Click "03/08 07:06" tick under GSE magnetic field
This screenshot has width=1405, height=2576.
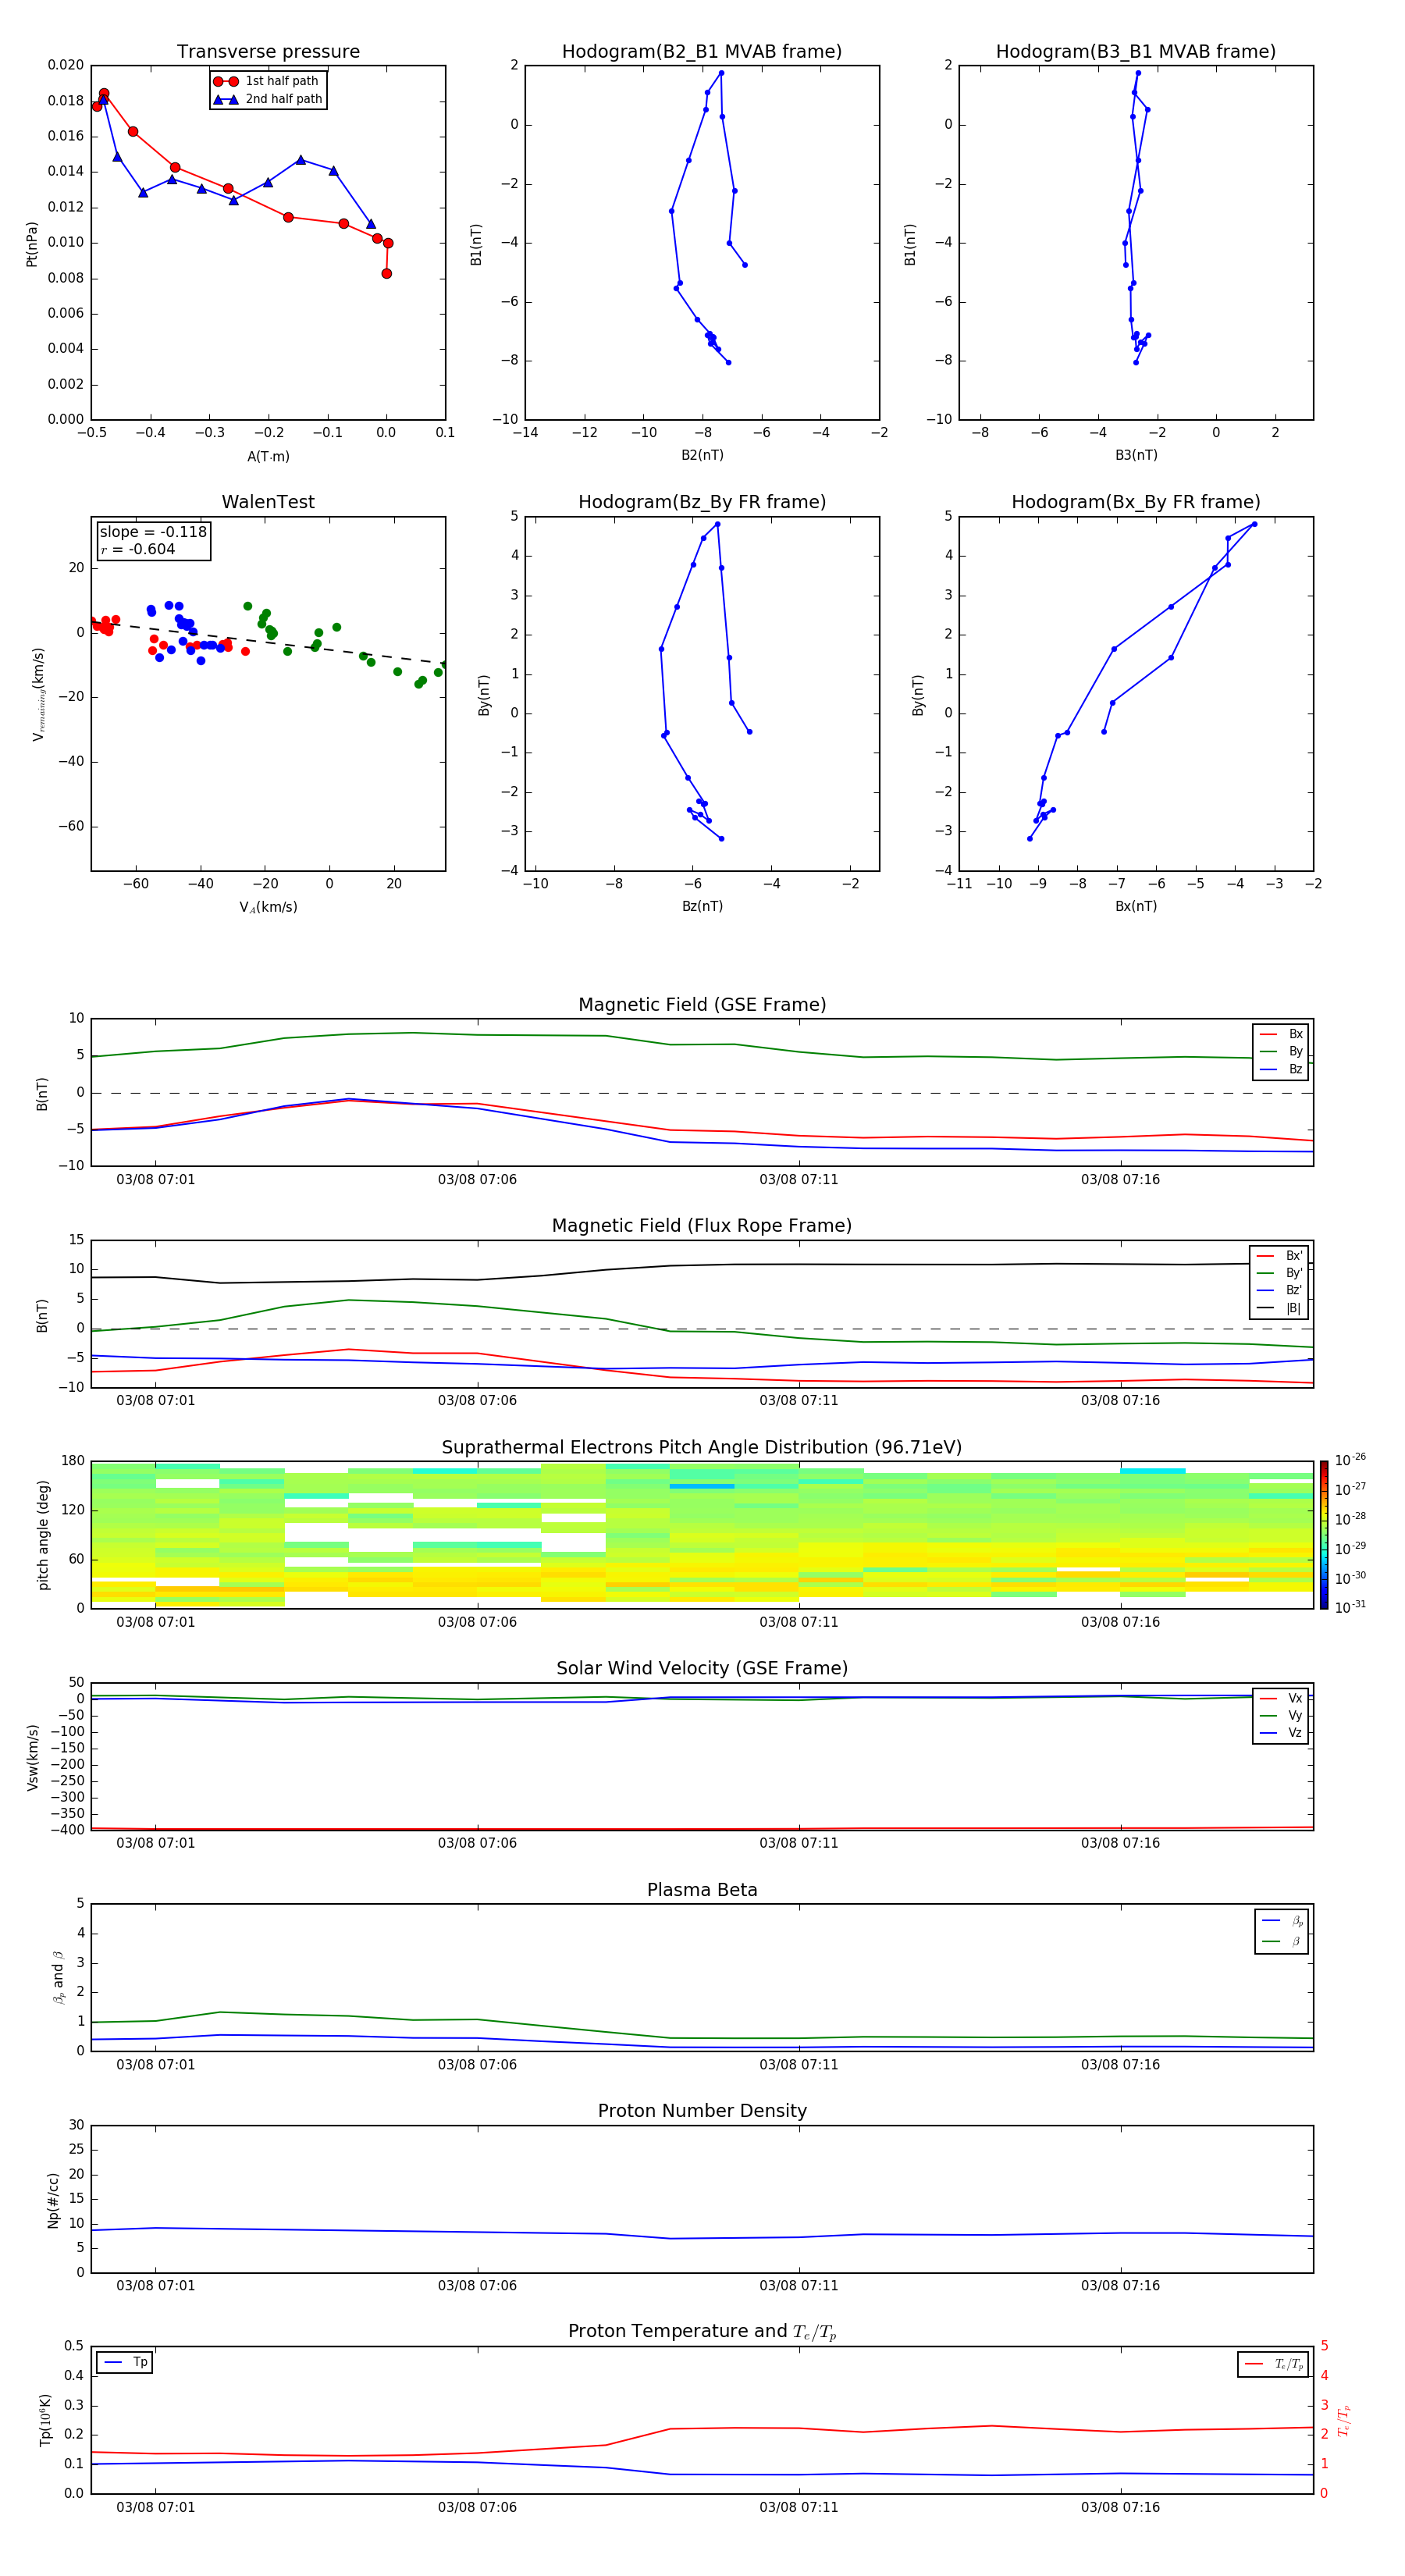click(x=477, y=1180)
